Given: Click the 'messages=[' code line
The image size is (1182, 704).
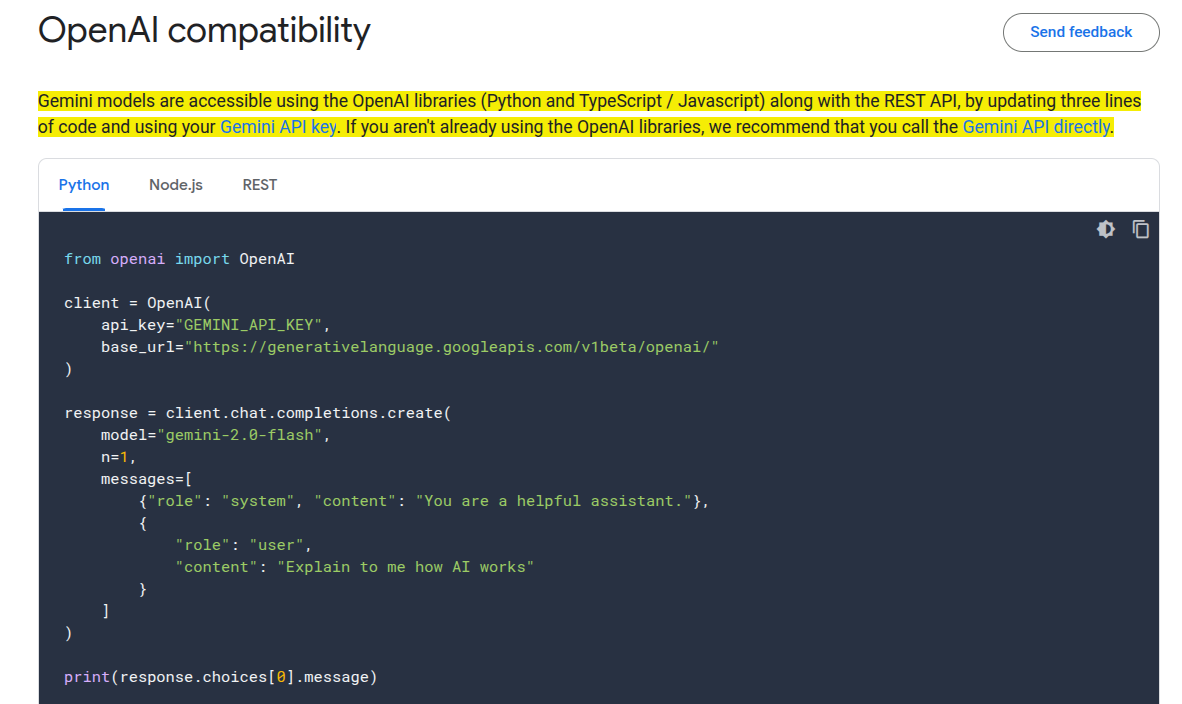Looking at the screenshot, I should (x=146, y=479).
